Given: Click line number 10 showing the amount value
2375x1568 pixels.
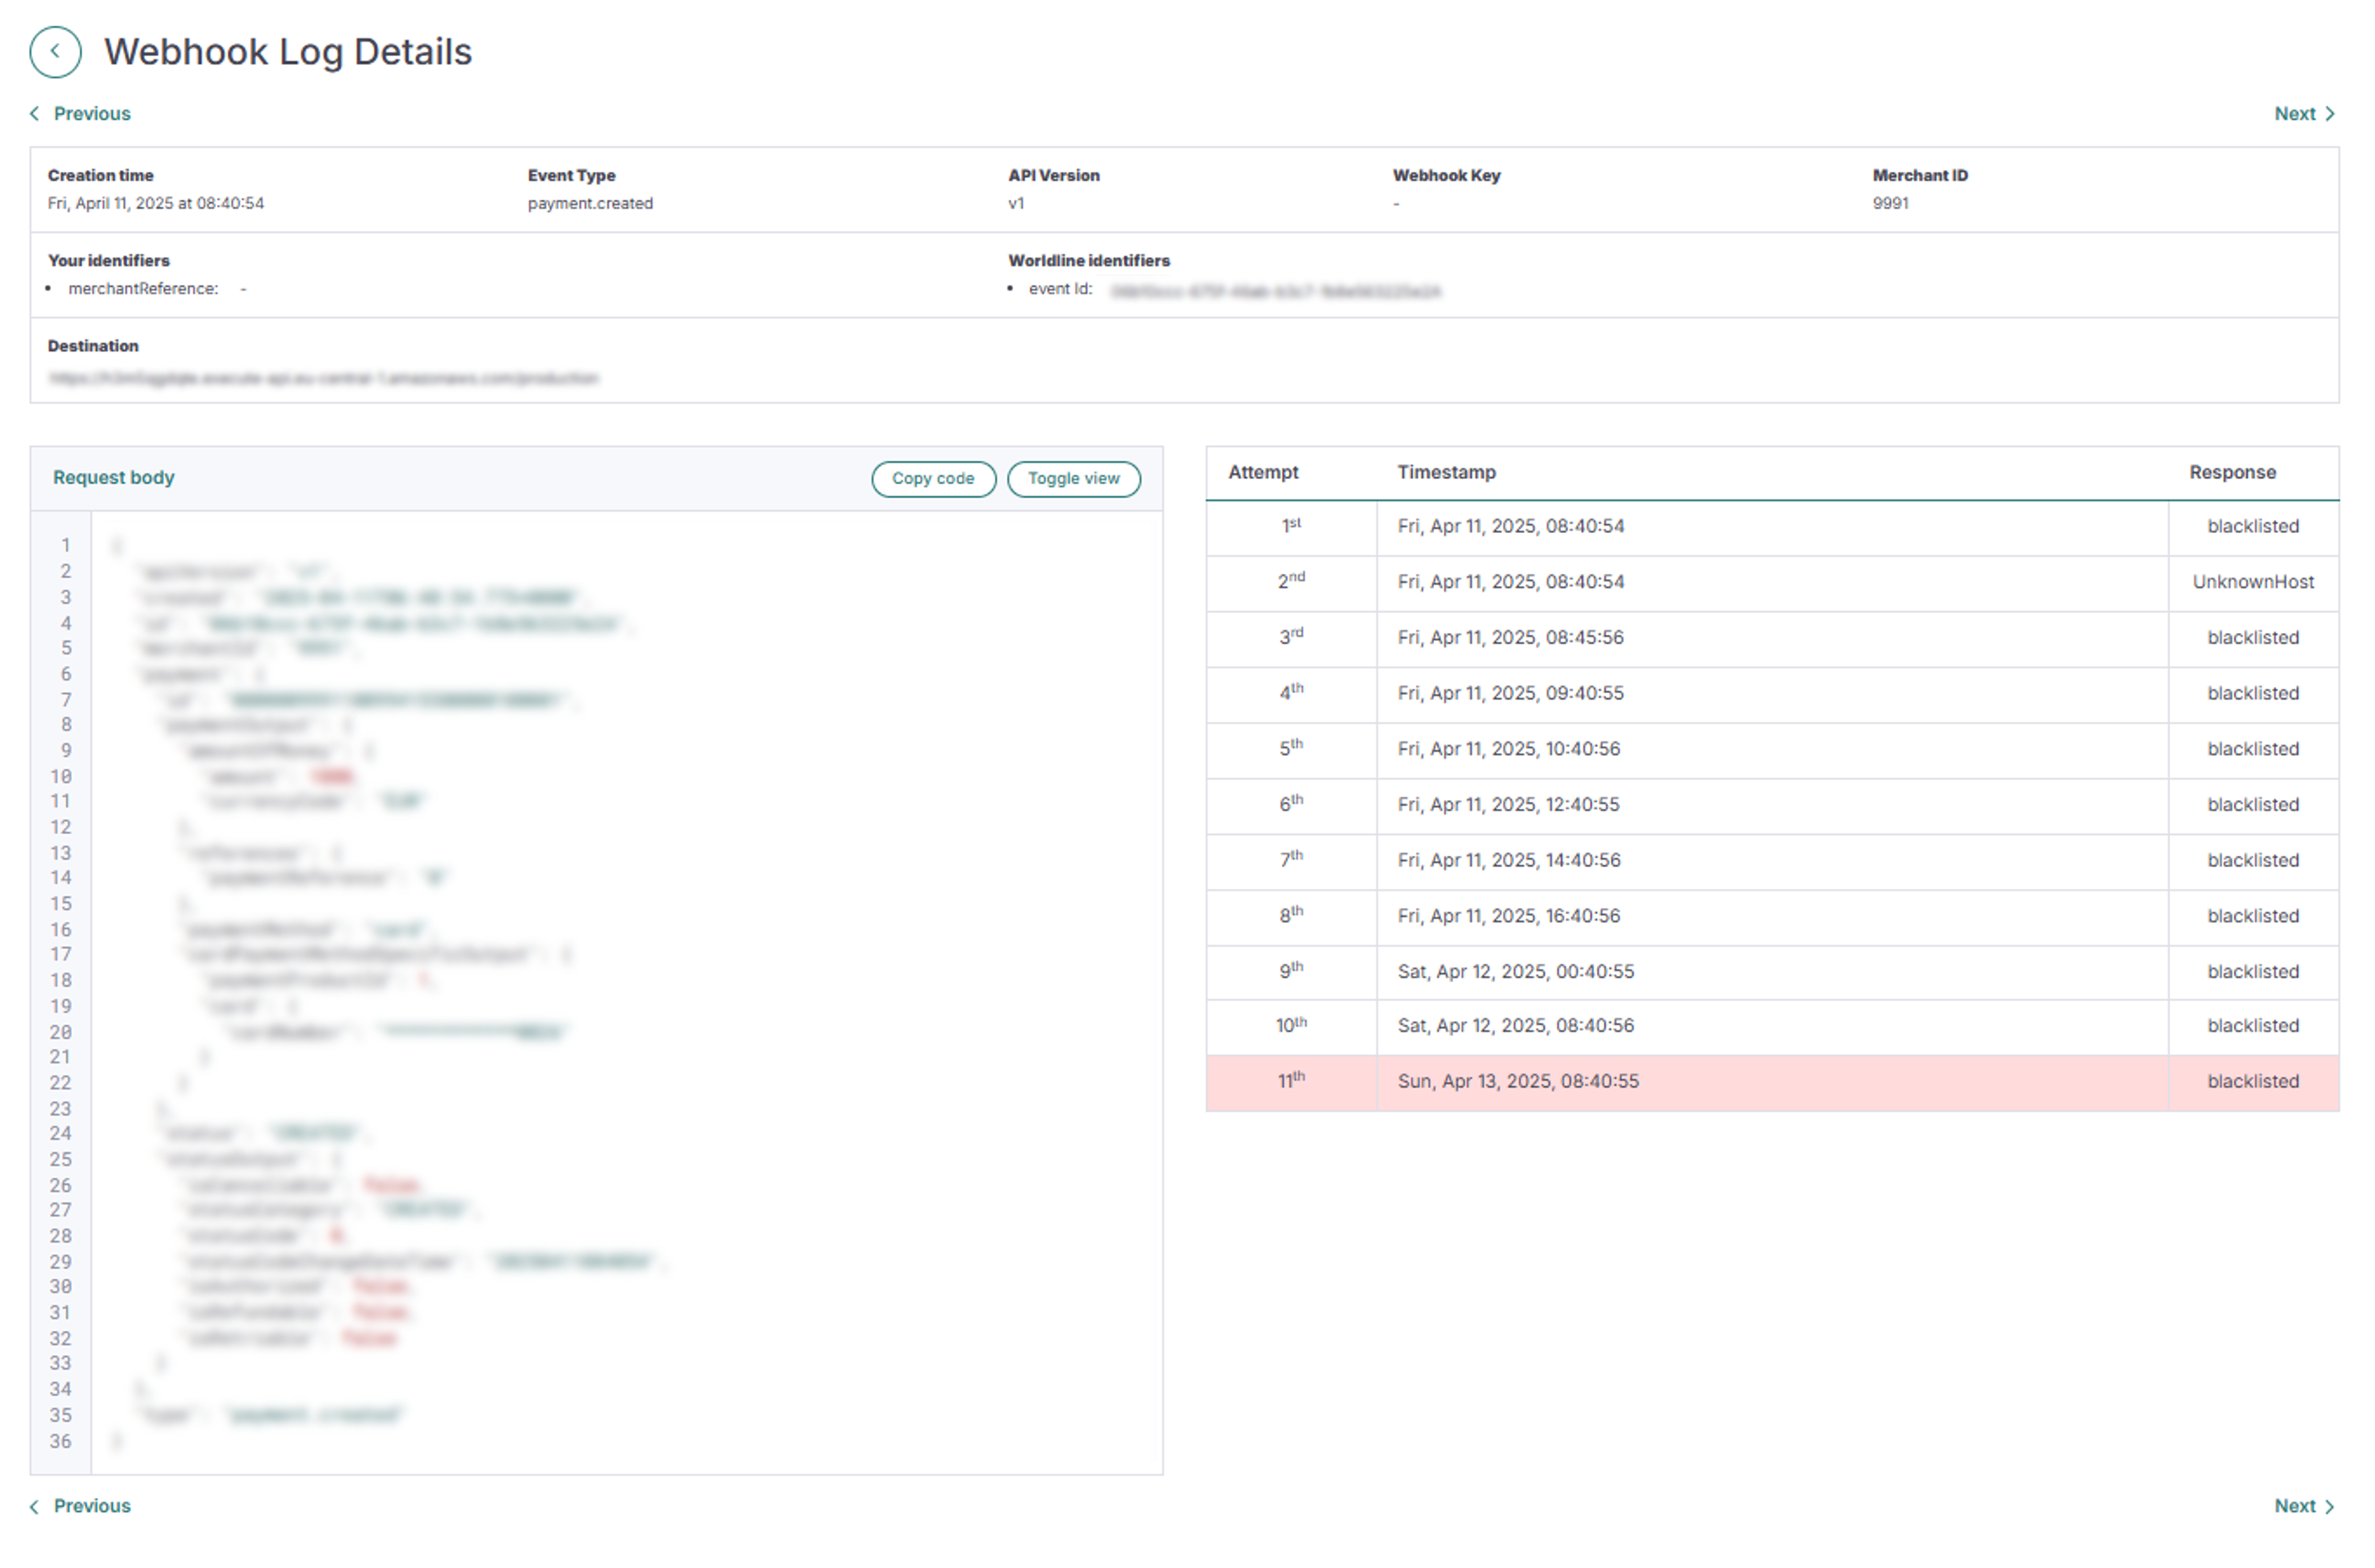Looking at the screenshot, I should pos(61,775).
